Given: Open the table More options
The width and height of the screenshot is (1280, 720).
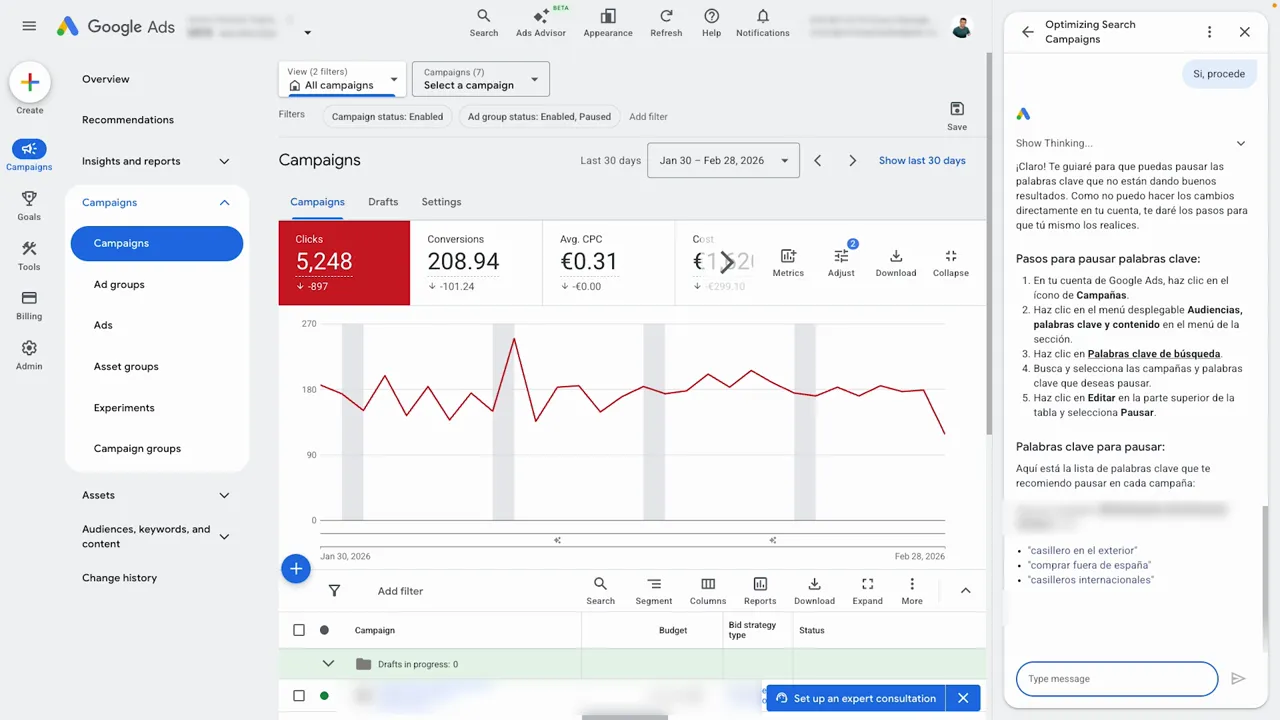Looking at the screenshot, I should click(x=912, y=591).
